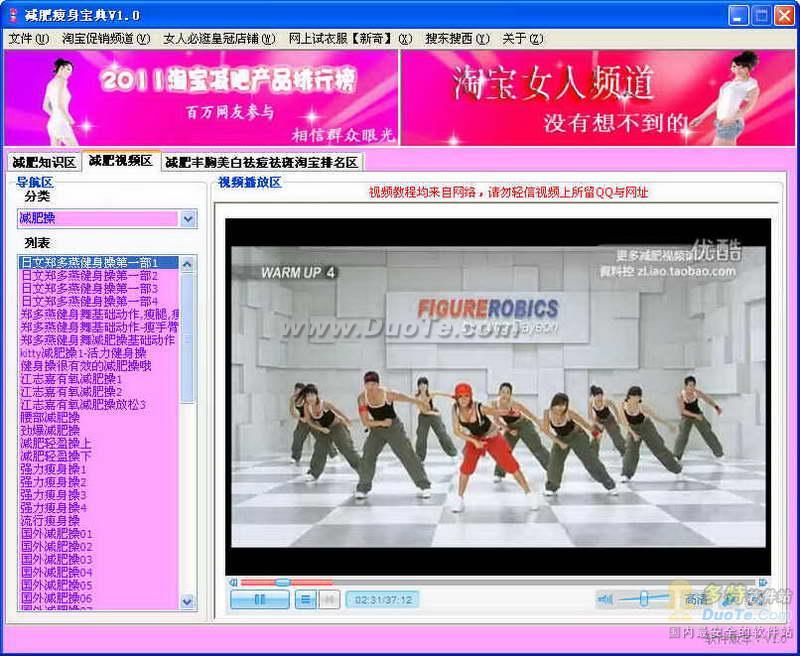Select list item 日文郑多燕健身操第一部1
The width and height of the screenshot is (800, 656).
[98, 263]
